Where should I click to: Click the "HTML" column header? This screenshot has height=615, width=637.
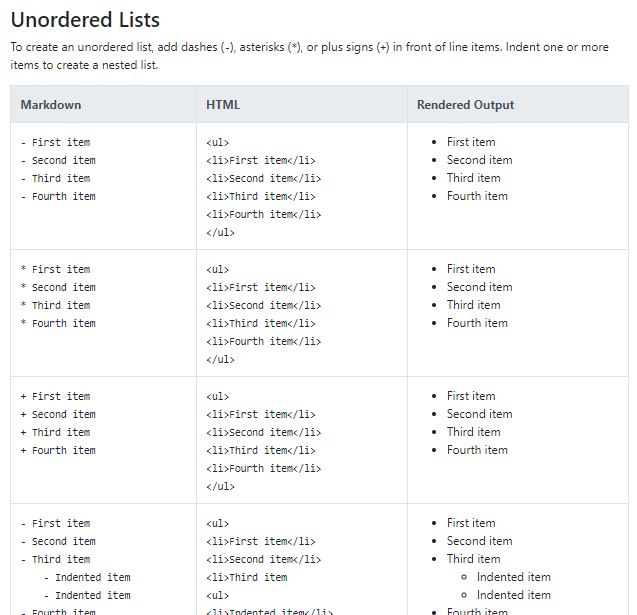223,105
